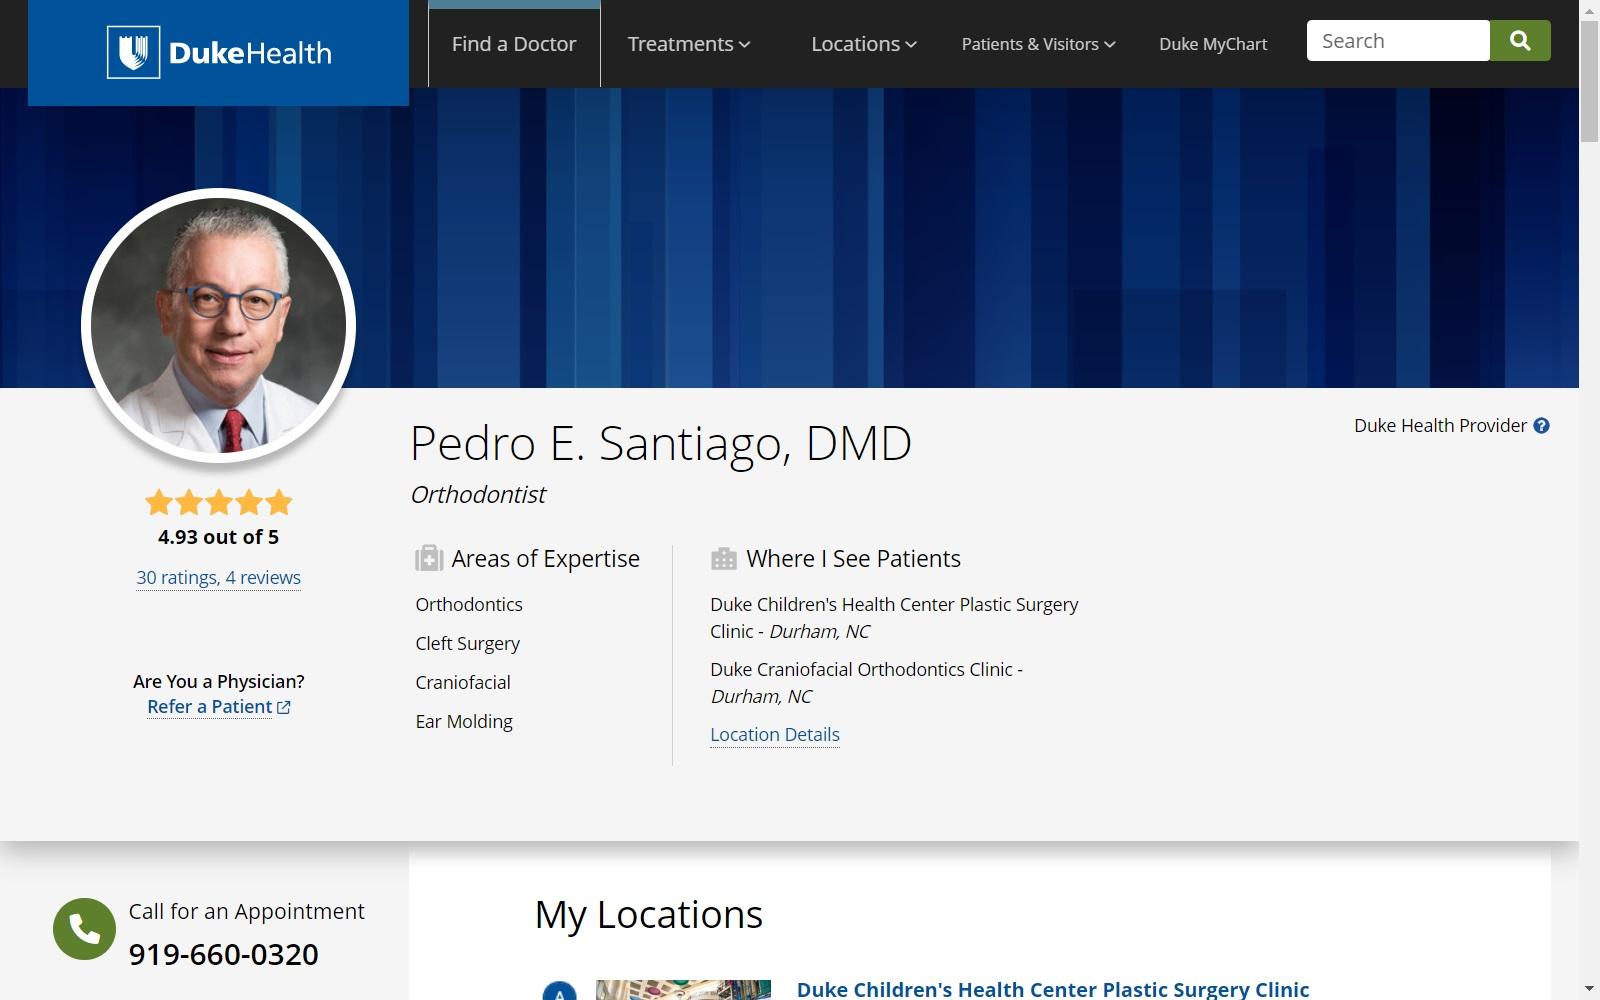Follow the Refer a Patient link
The image size is (1600, 1000).
(210, 707)
